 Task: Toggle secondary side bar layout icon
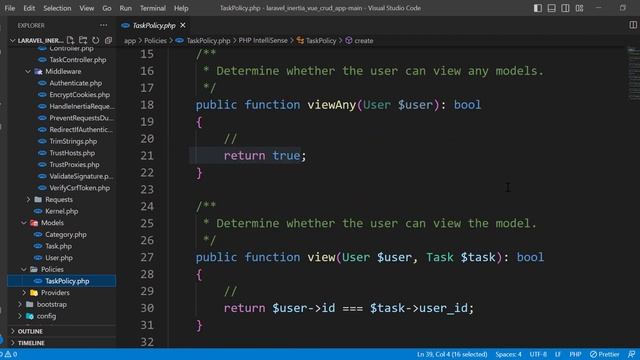[x=565, y=8]
